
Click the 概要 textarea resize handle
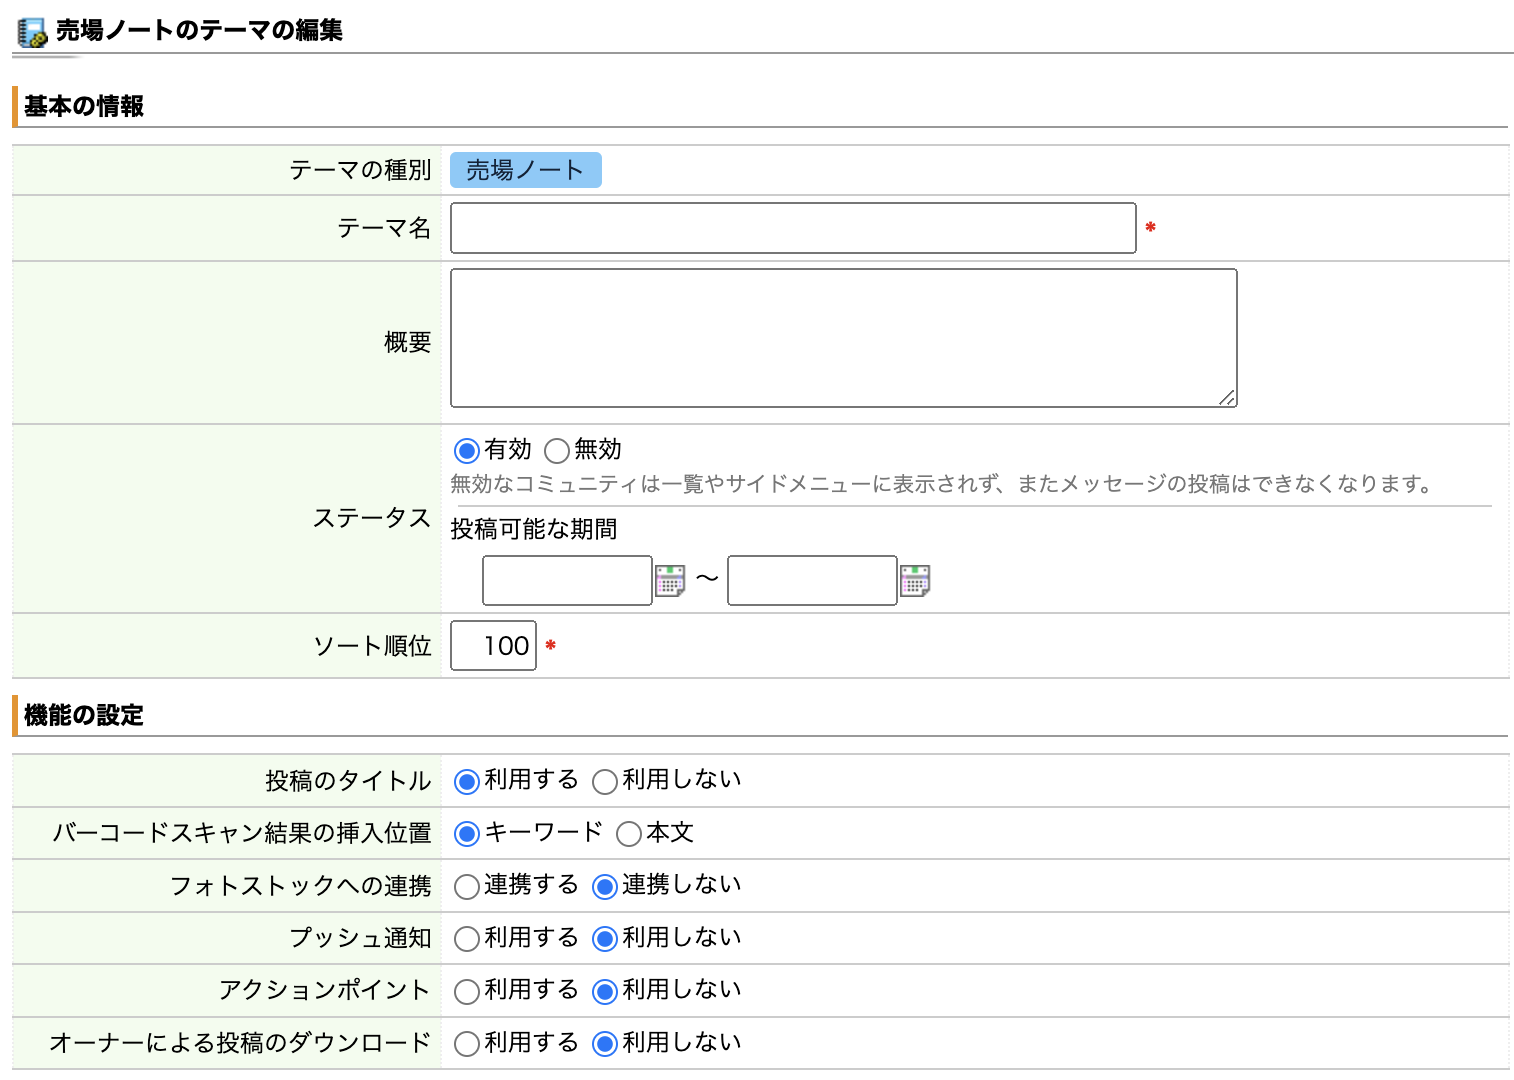tap(1227, 397)
